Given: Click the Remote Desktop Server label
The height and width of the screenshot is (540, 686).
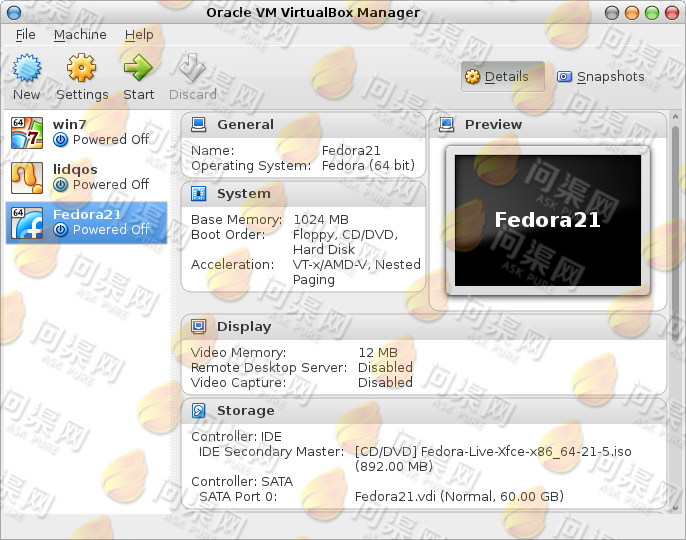Looking at the screenshot, I should tap(269, 368).
